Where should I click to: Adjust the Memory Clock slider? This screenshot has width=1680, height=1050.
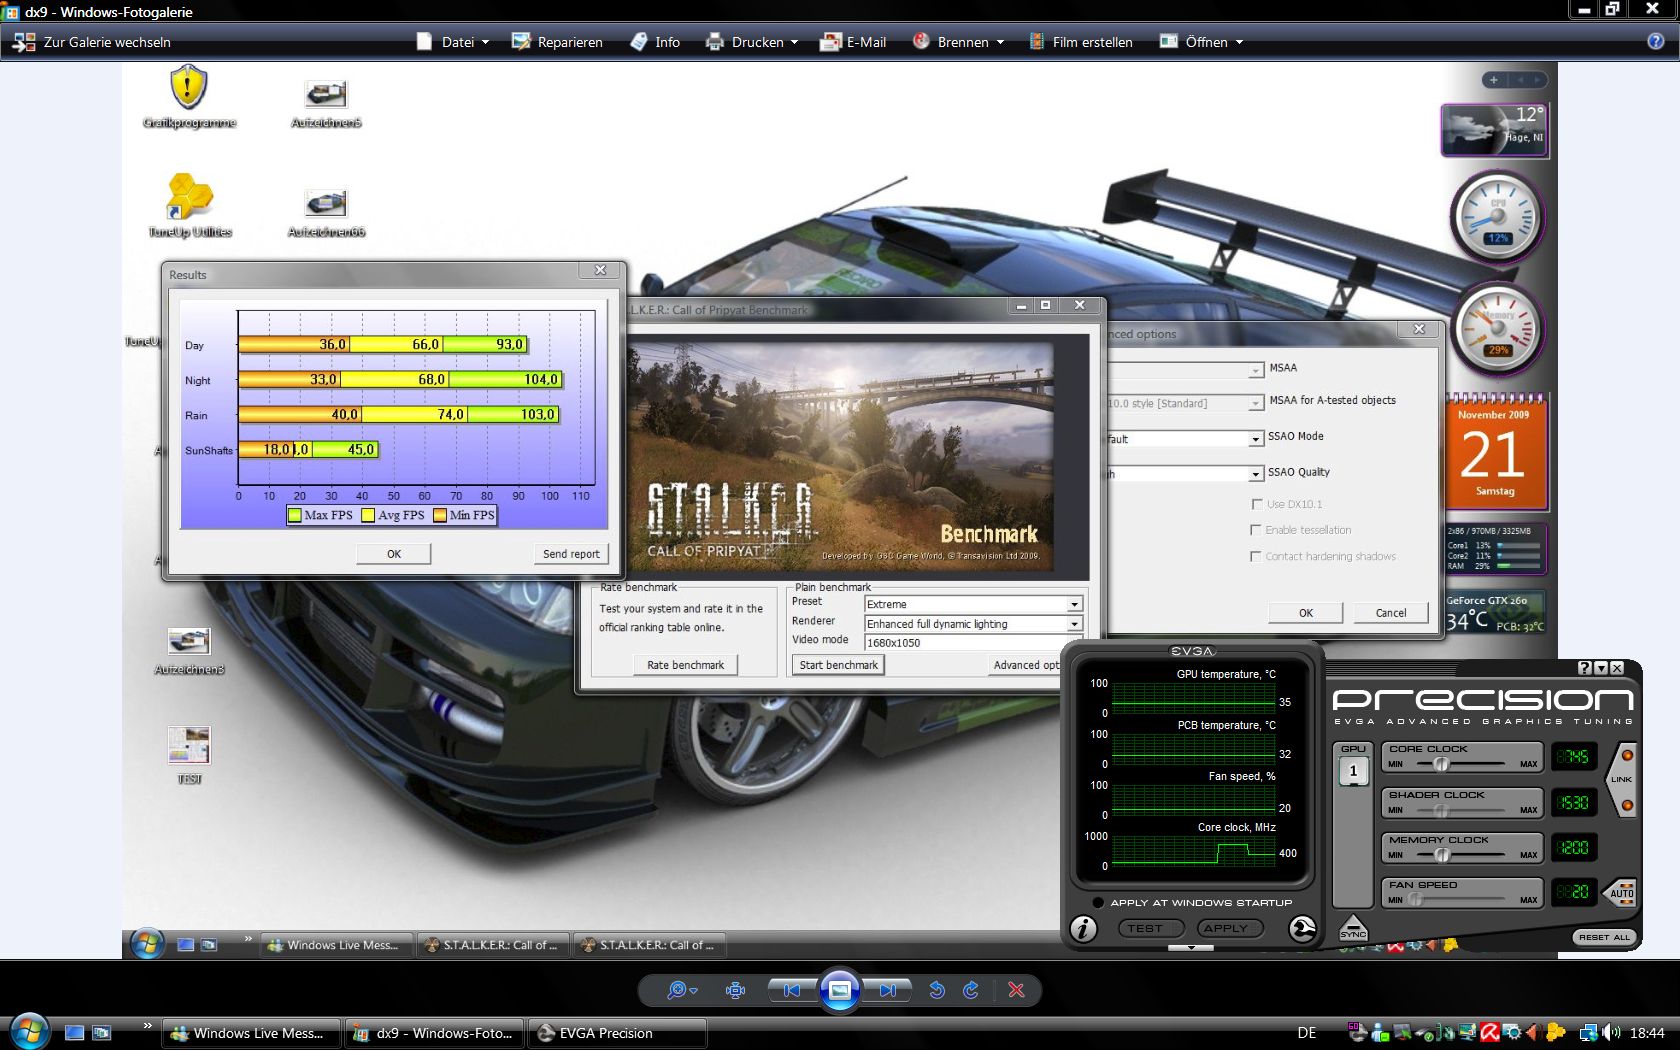click(1441, 855)
